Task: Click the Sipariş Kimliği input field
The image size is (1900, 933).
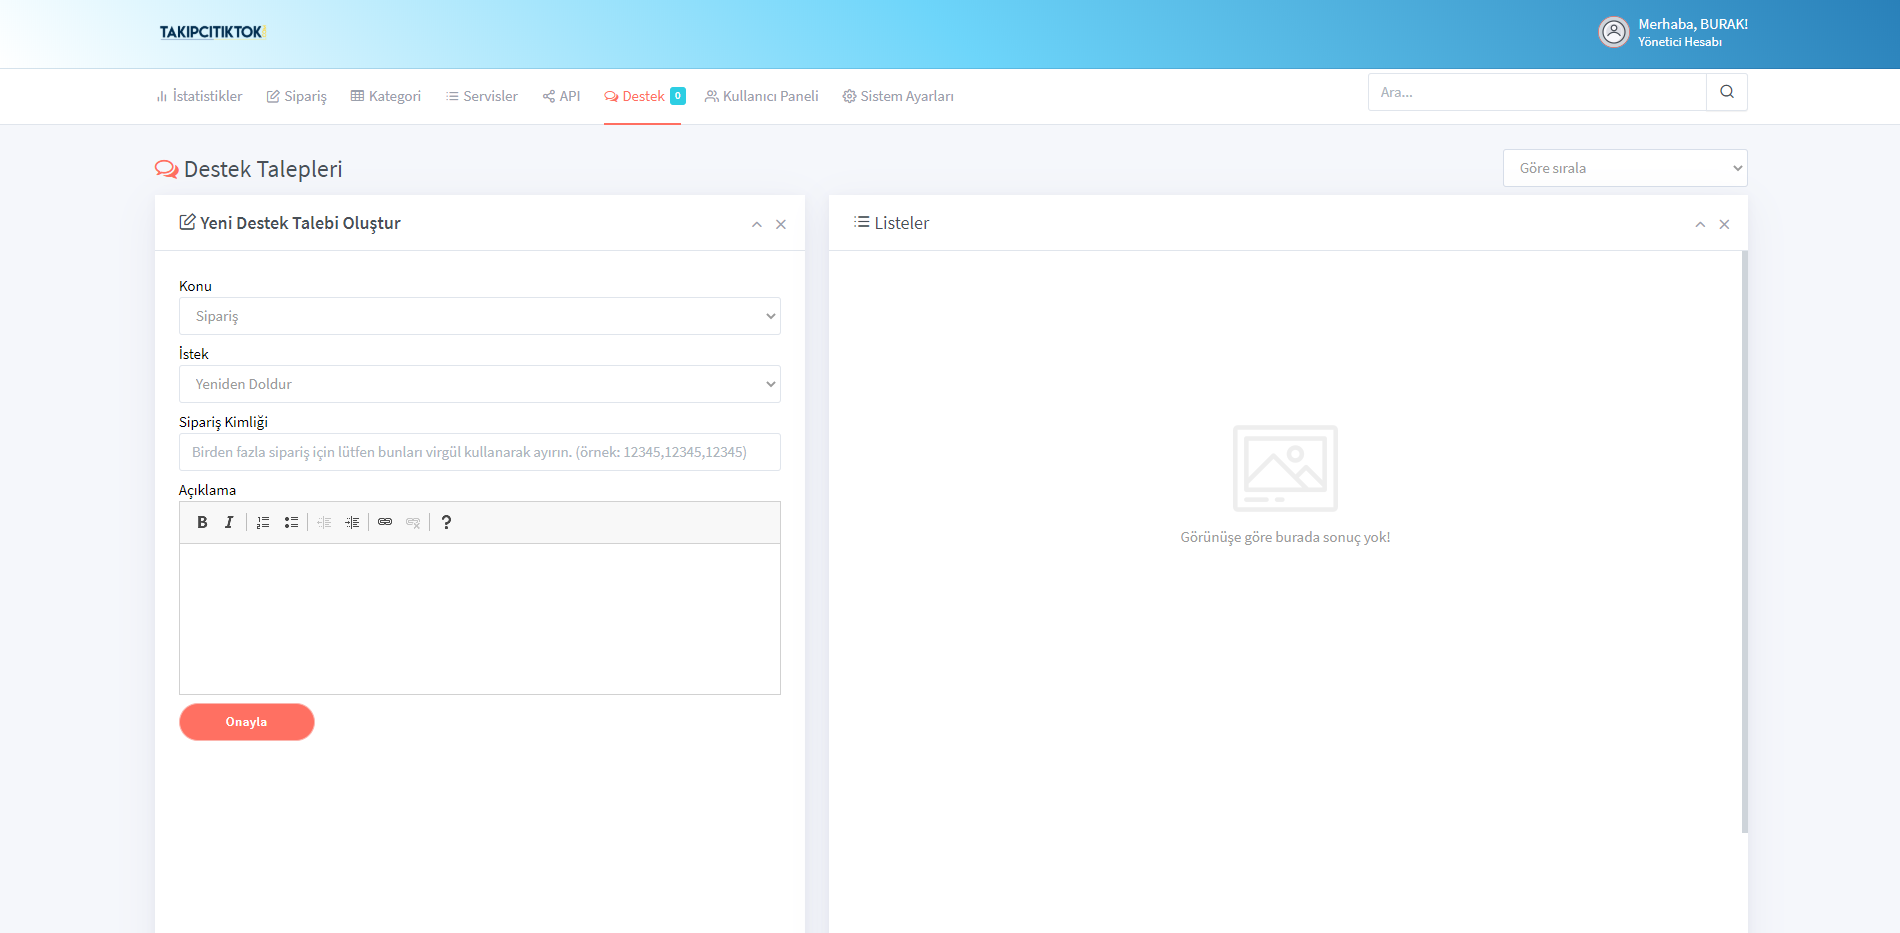Action: click(480, 452)
